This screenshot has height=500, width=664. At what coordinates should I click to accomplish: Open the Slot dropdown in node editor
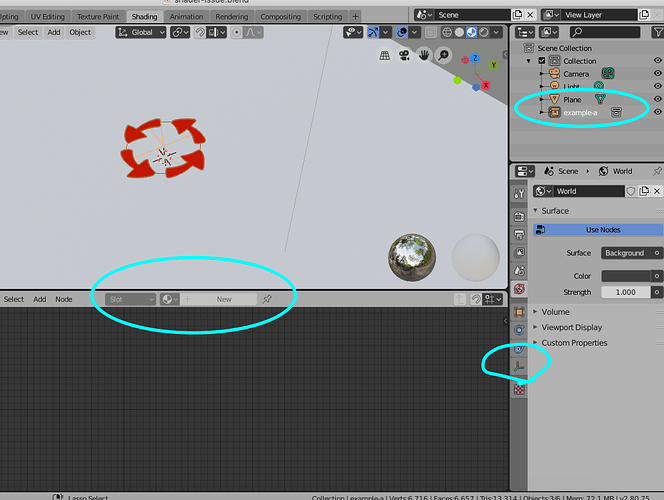[x=131, y=299]
